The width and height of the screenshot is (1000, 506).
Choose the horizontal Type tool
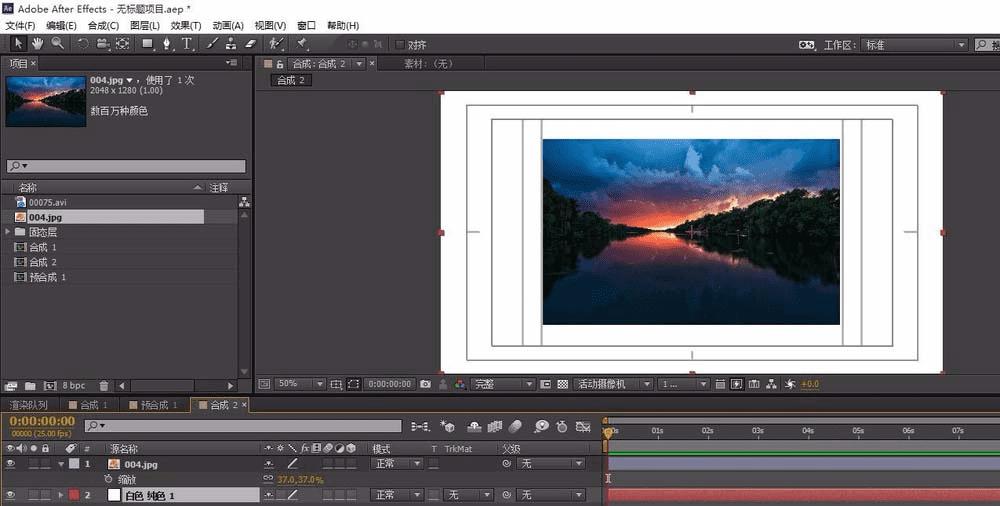pyautogui.click(x=186, y=44)
